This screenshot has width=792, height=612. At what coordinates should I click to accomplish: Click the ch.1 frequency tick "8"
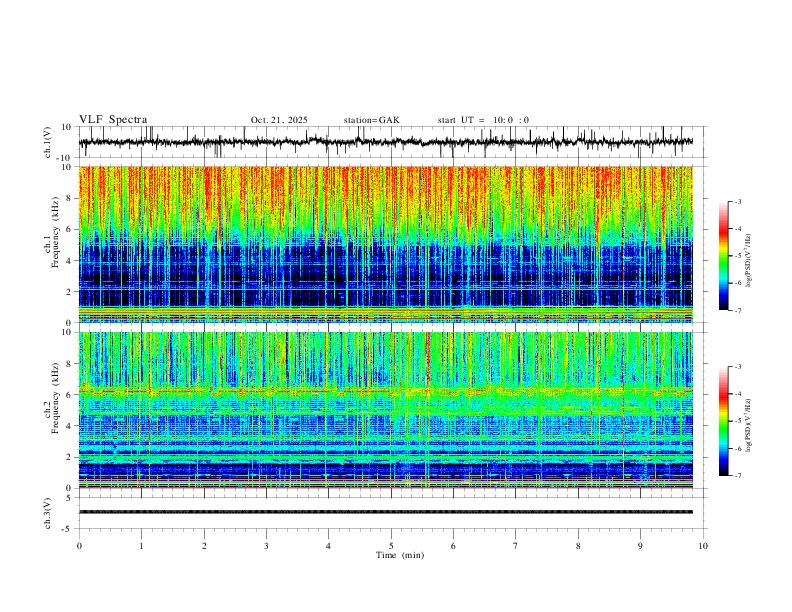click(x=69, y=198)
